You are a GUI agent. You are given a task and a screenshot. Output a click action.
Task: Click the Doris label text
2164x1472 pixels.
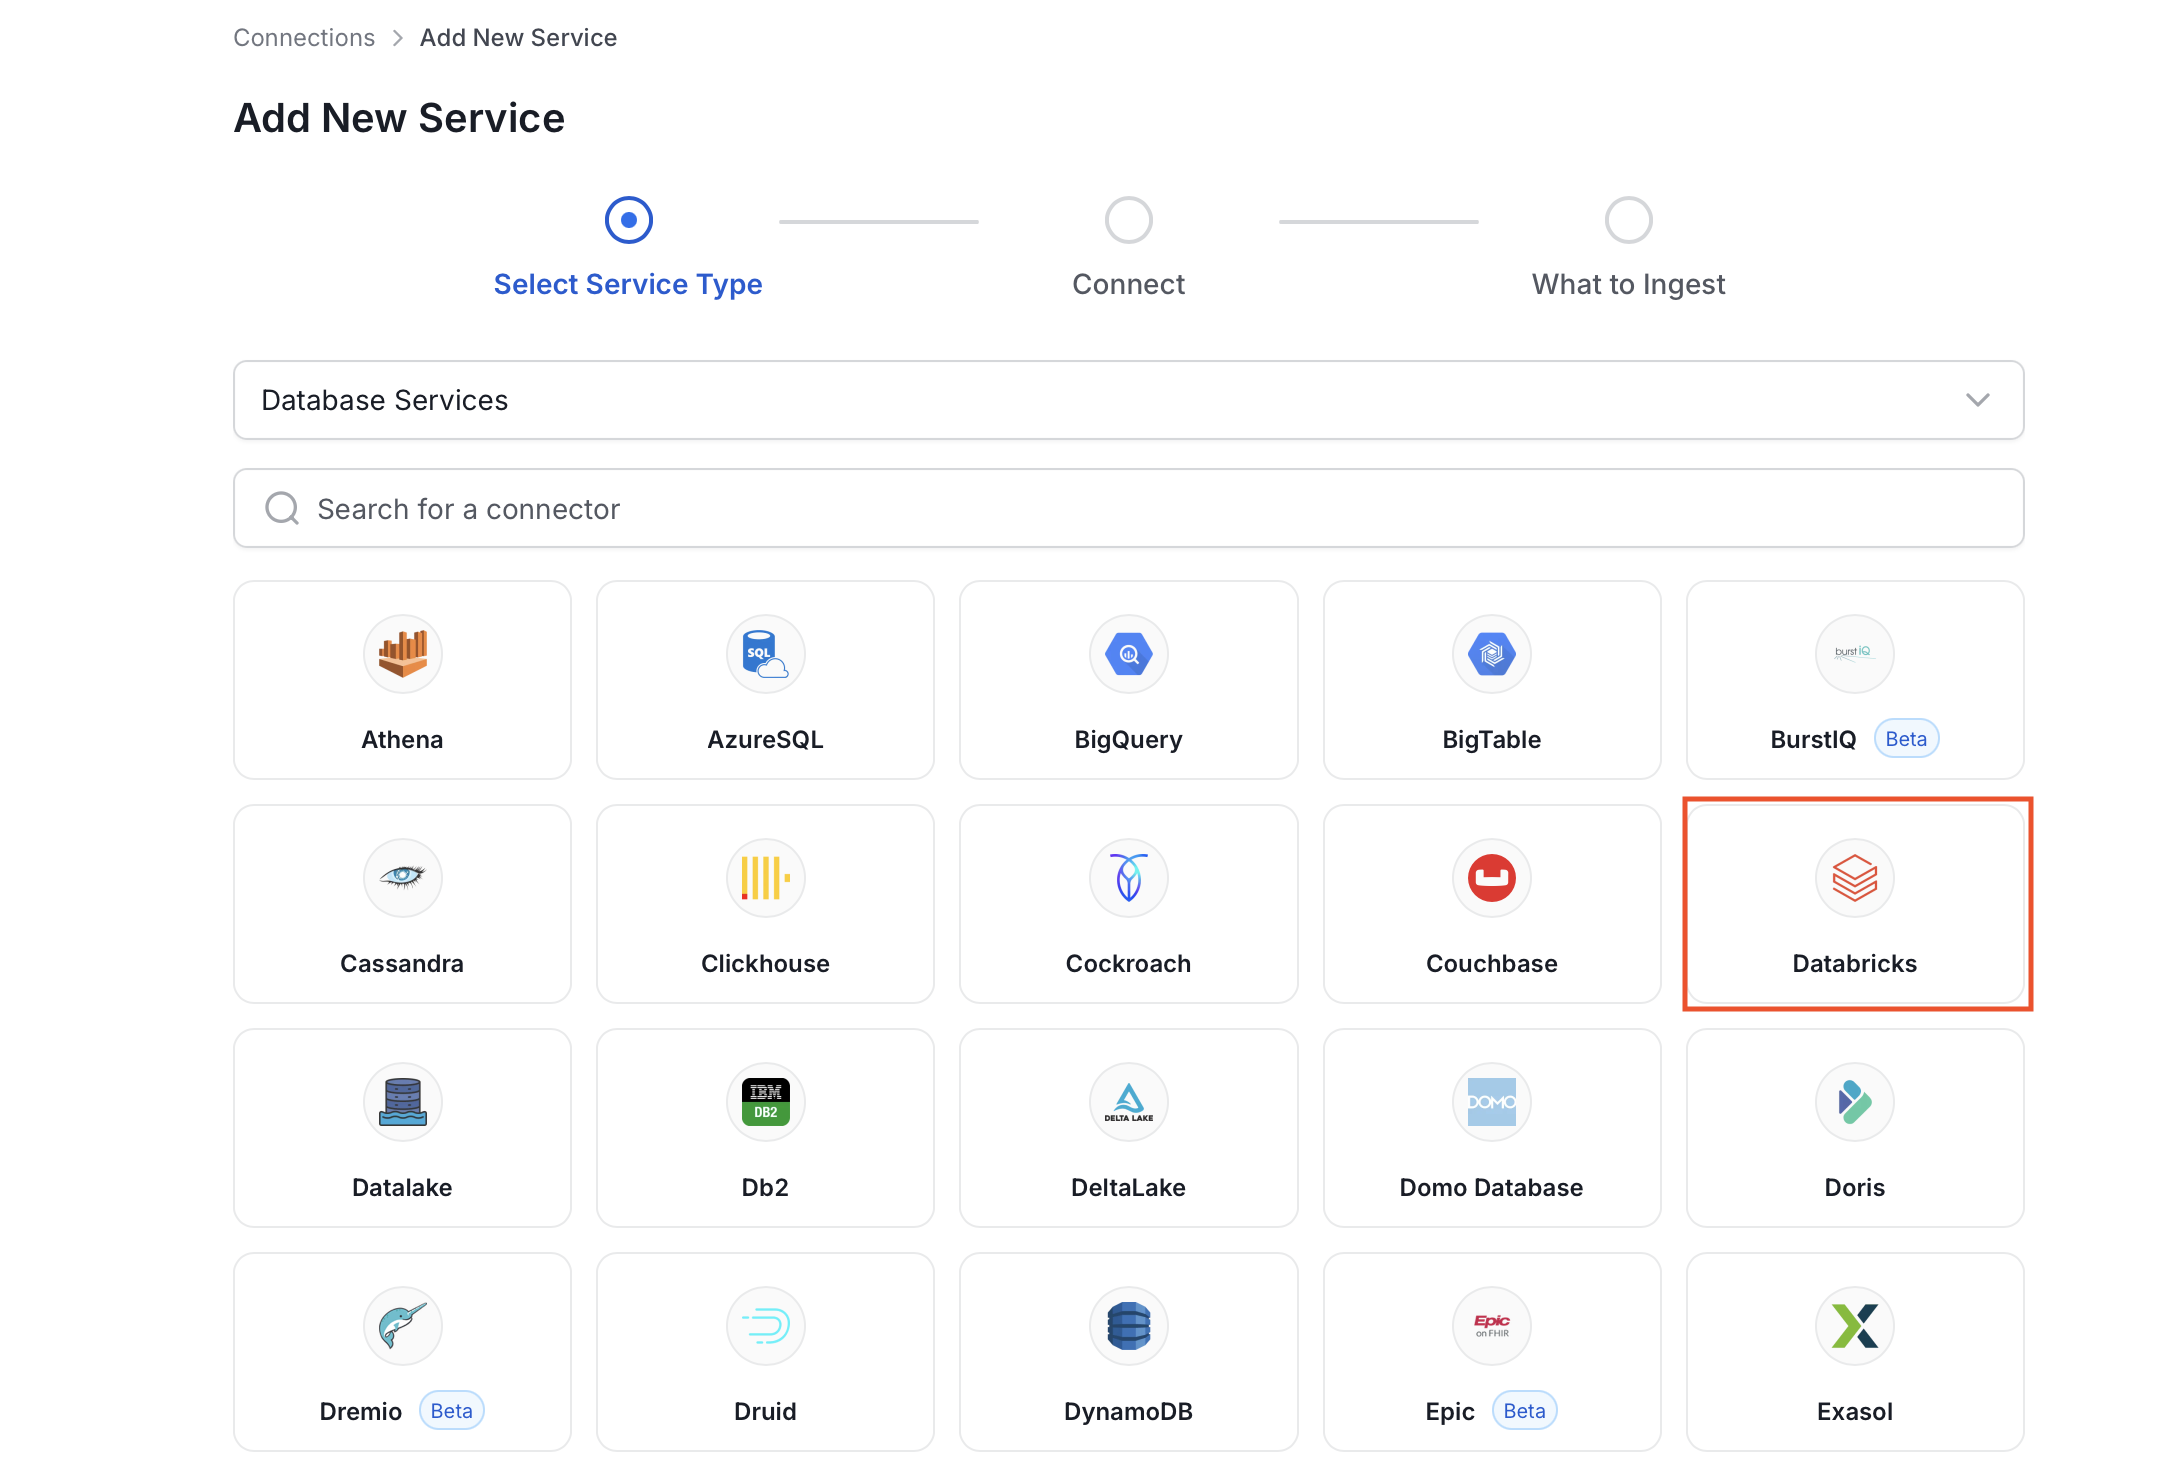tap(1854, 1187)
